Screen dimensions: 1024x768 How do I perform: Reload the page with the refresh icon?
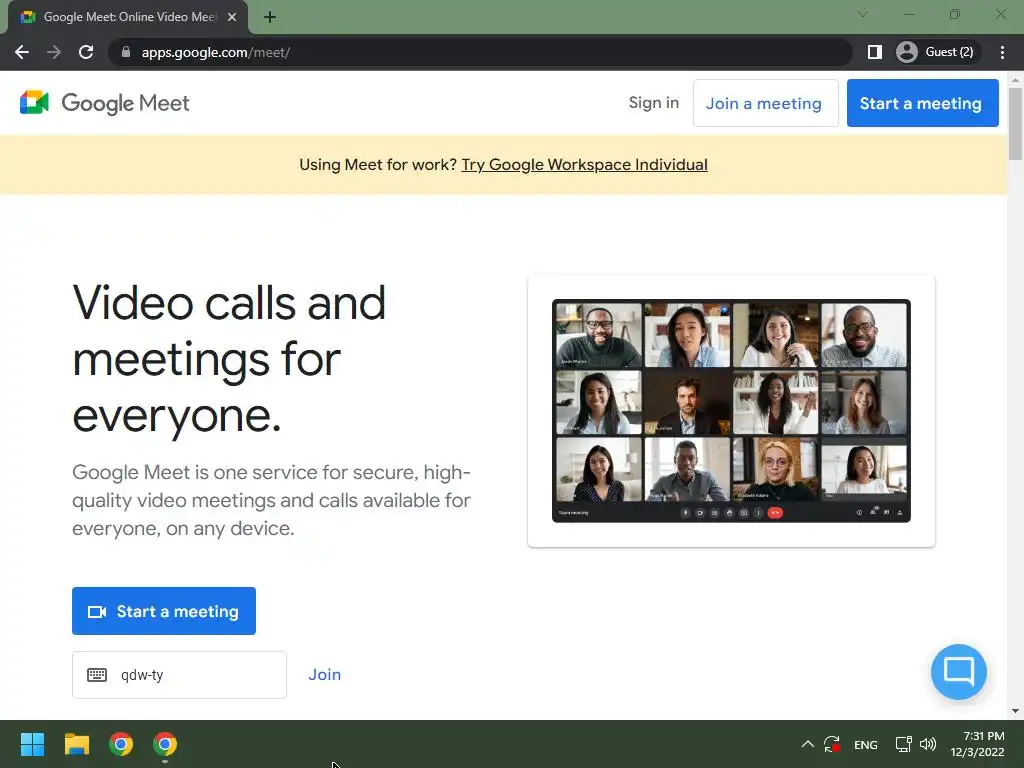point(86,52)
